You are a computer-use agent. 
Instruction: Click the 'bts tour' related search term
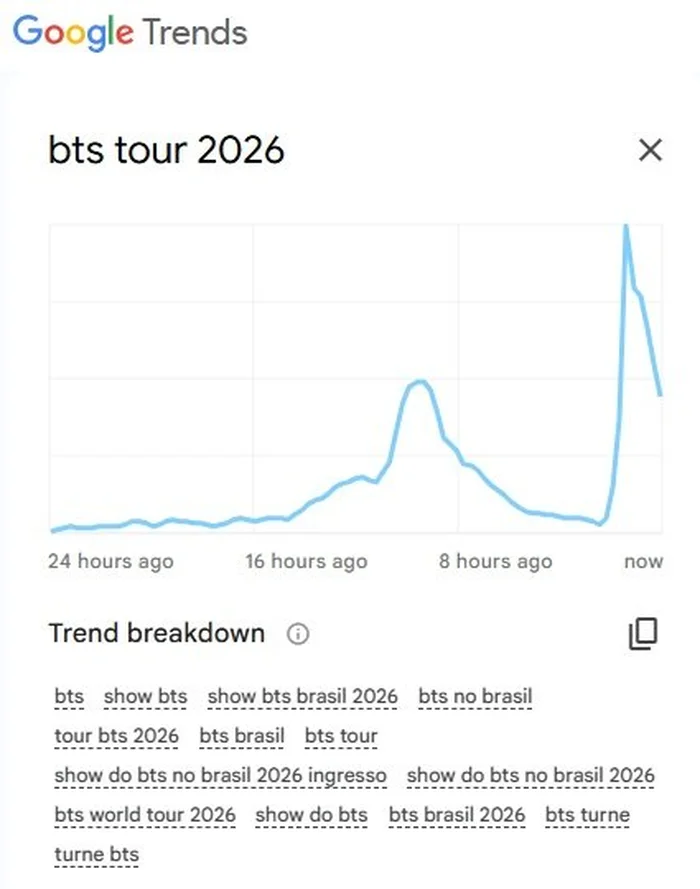340,735
